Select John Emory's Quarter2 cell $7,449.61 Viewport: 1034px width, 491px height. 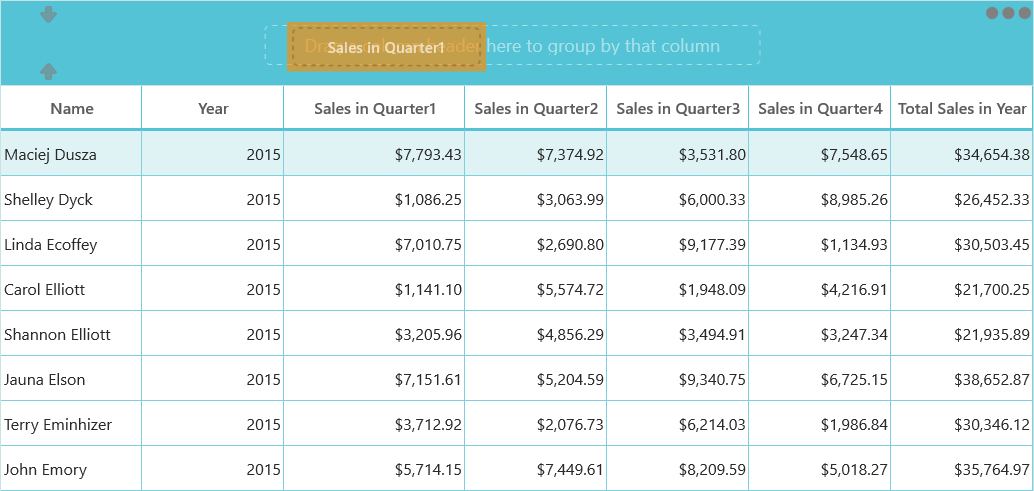pyautogui.click(x=535, y=469)
